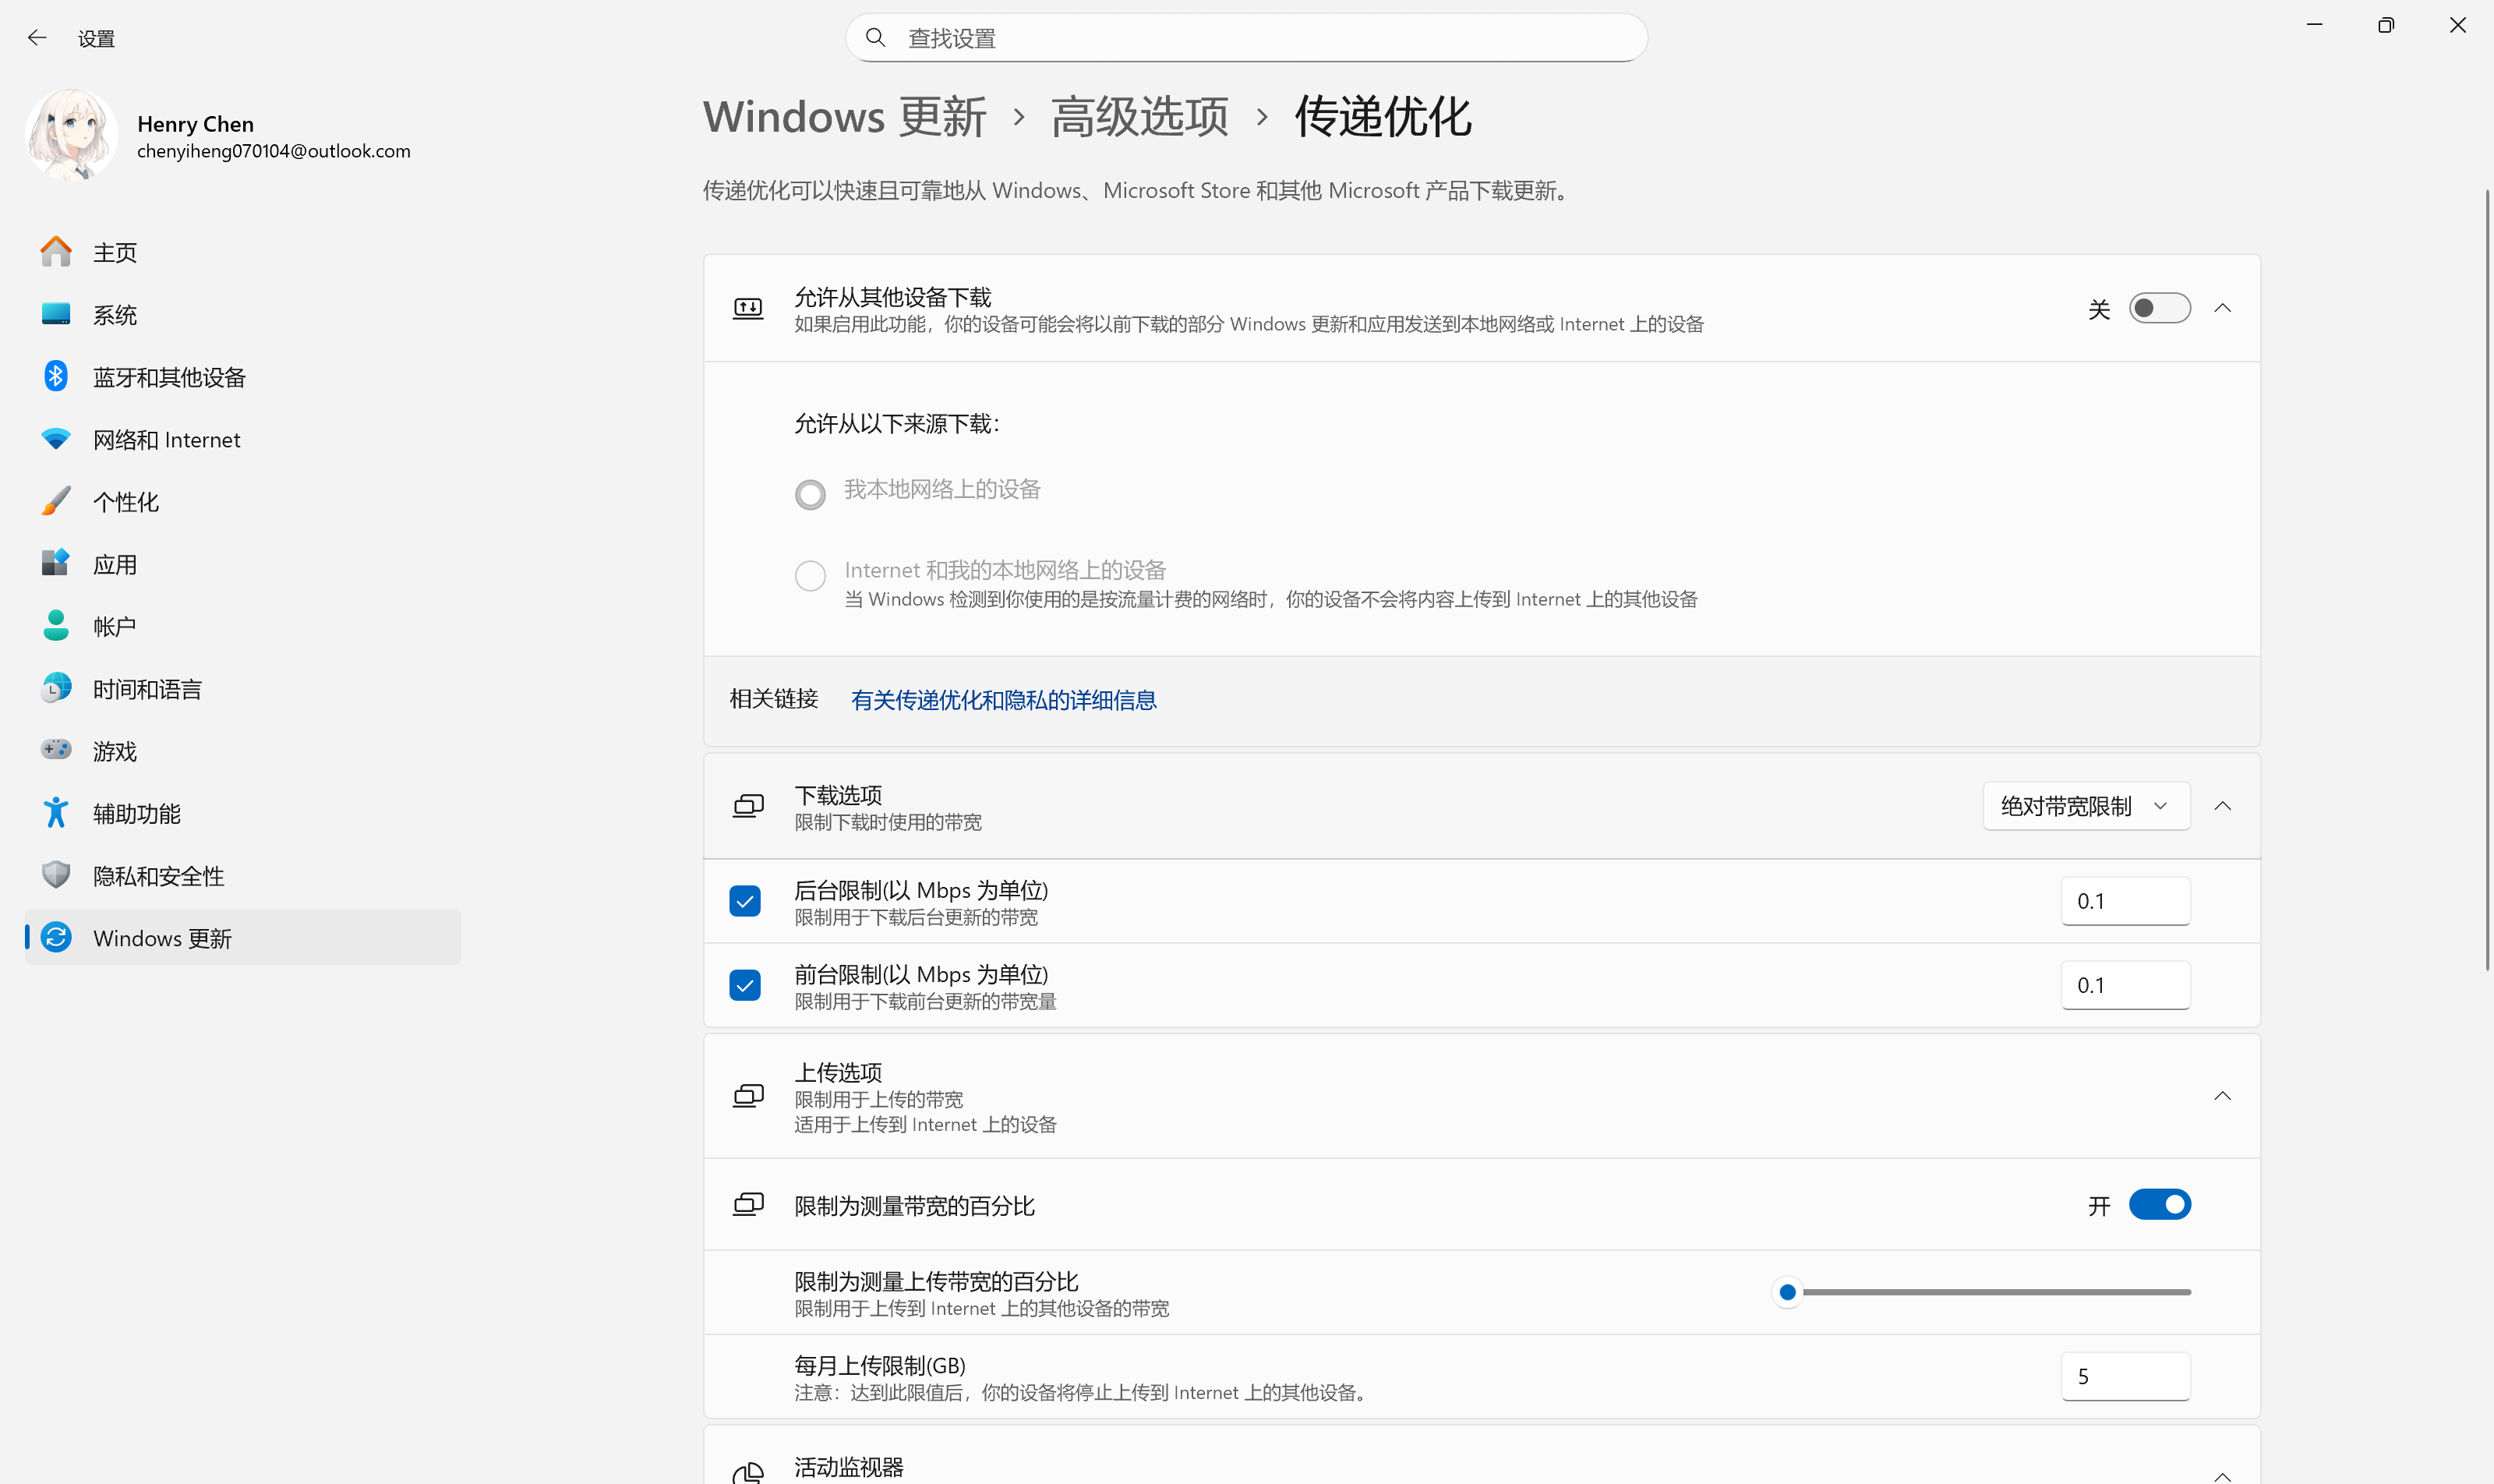Screen dimensions: 2494x1484
Task: Open Bluetooth and other devices settings
Action: point(168,377)
